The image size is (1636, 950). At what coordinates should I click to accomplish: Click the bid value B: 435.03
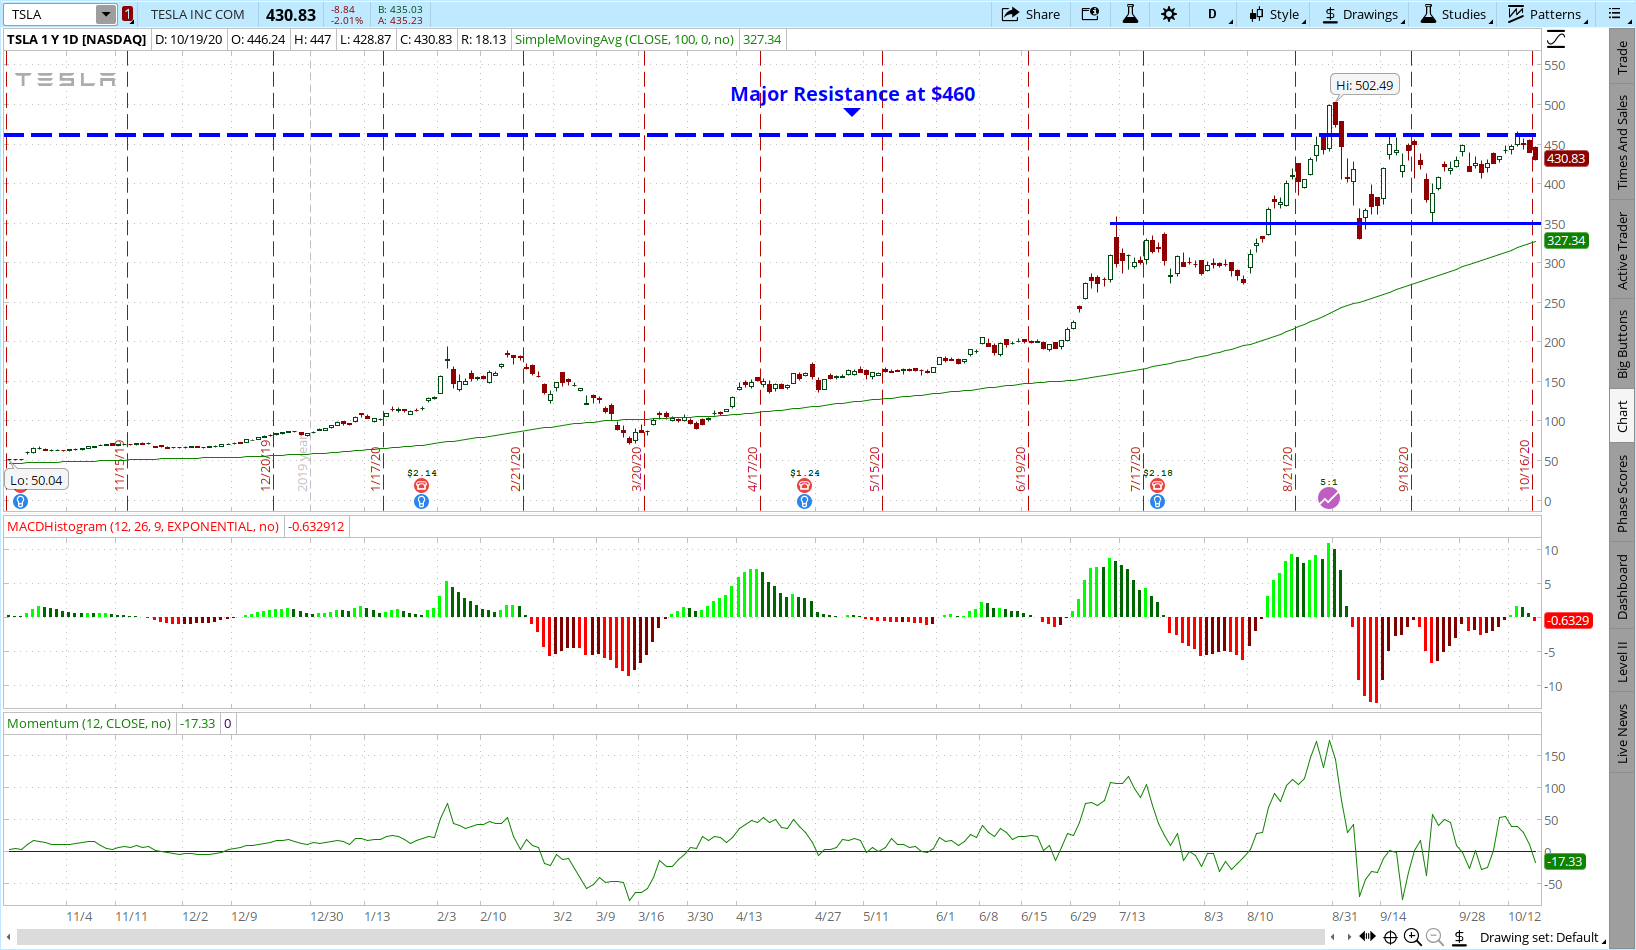point(400,9)
